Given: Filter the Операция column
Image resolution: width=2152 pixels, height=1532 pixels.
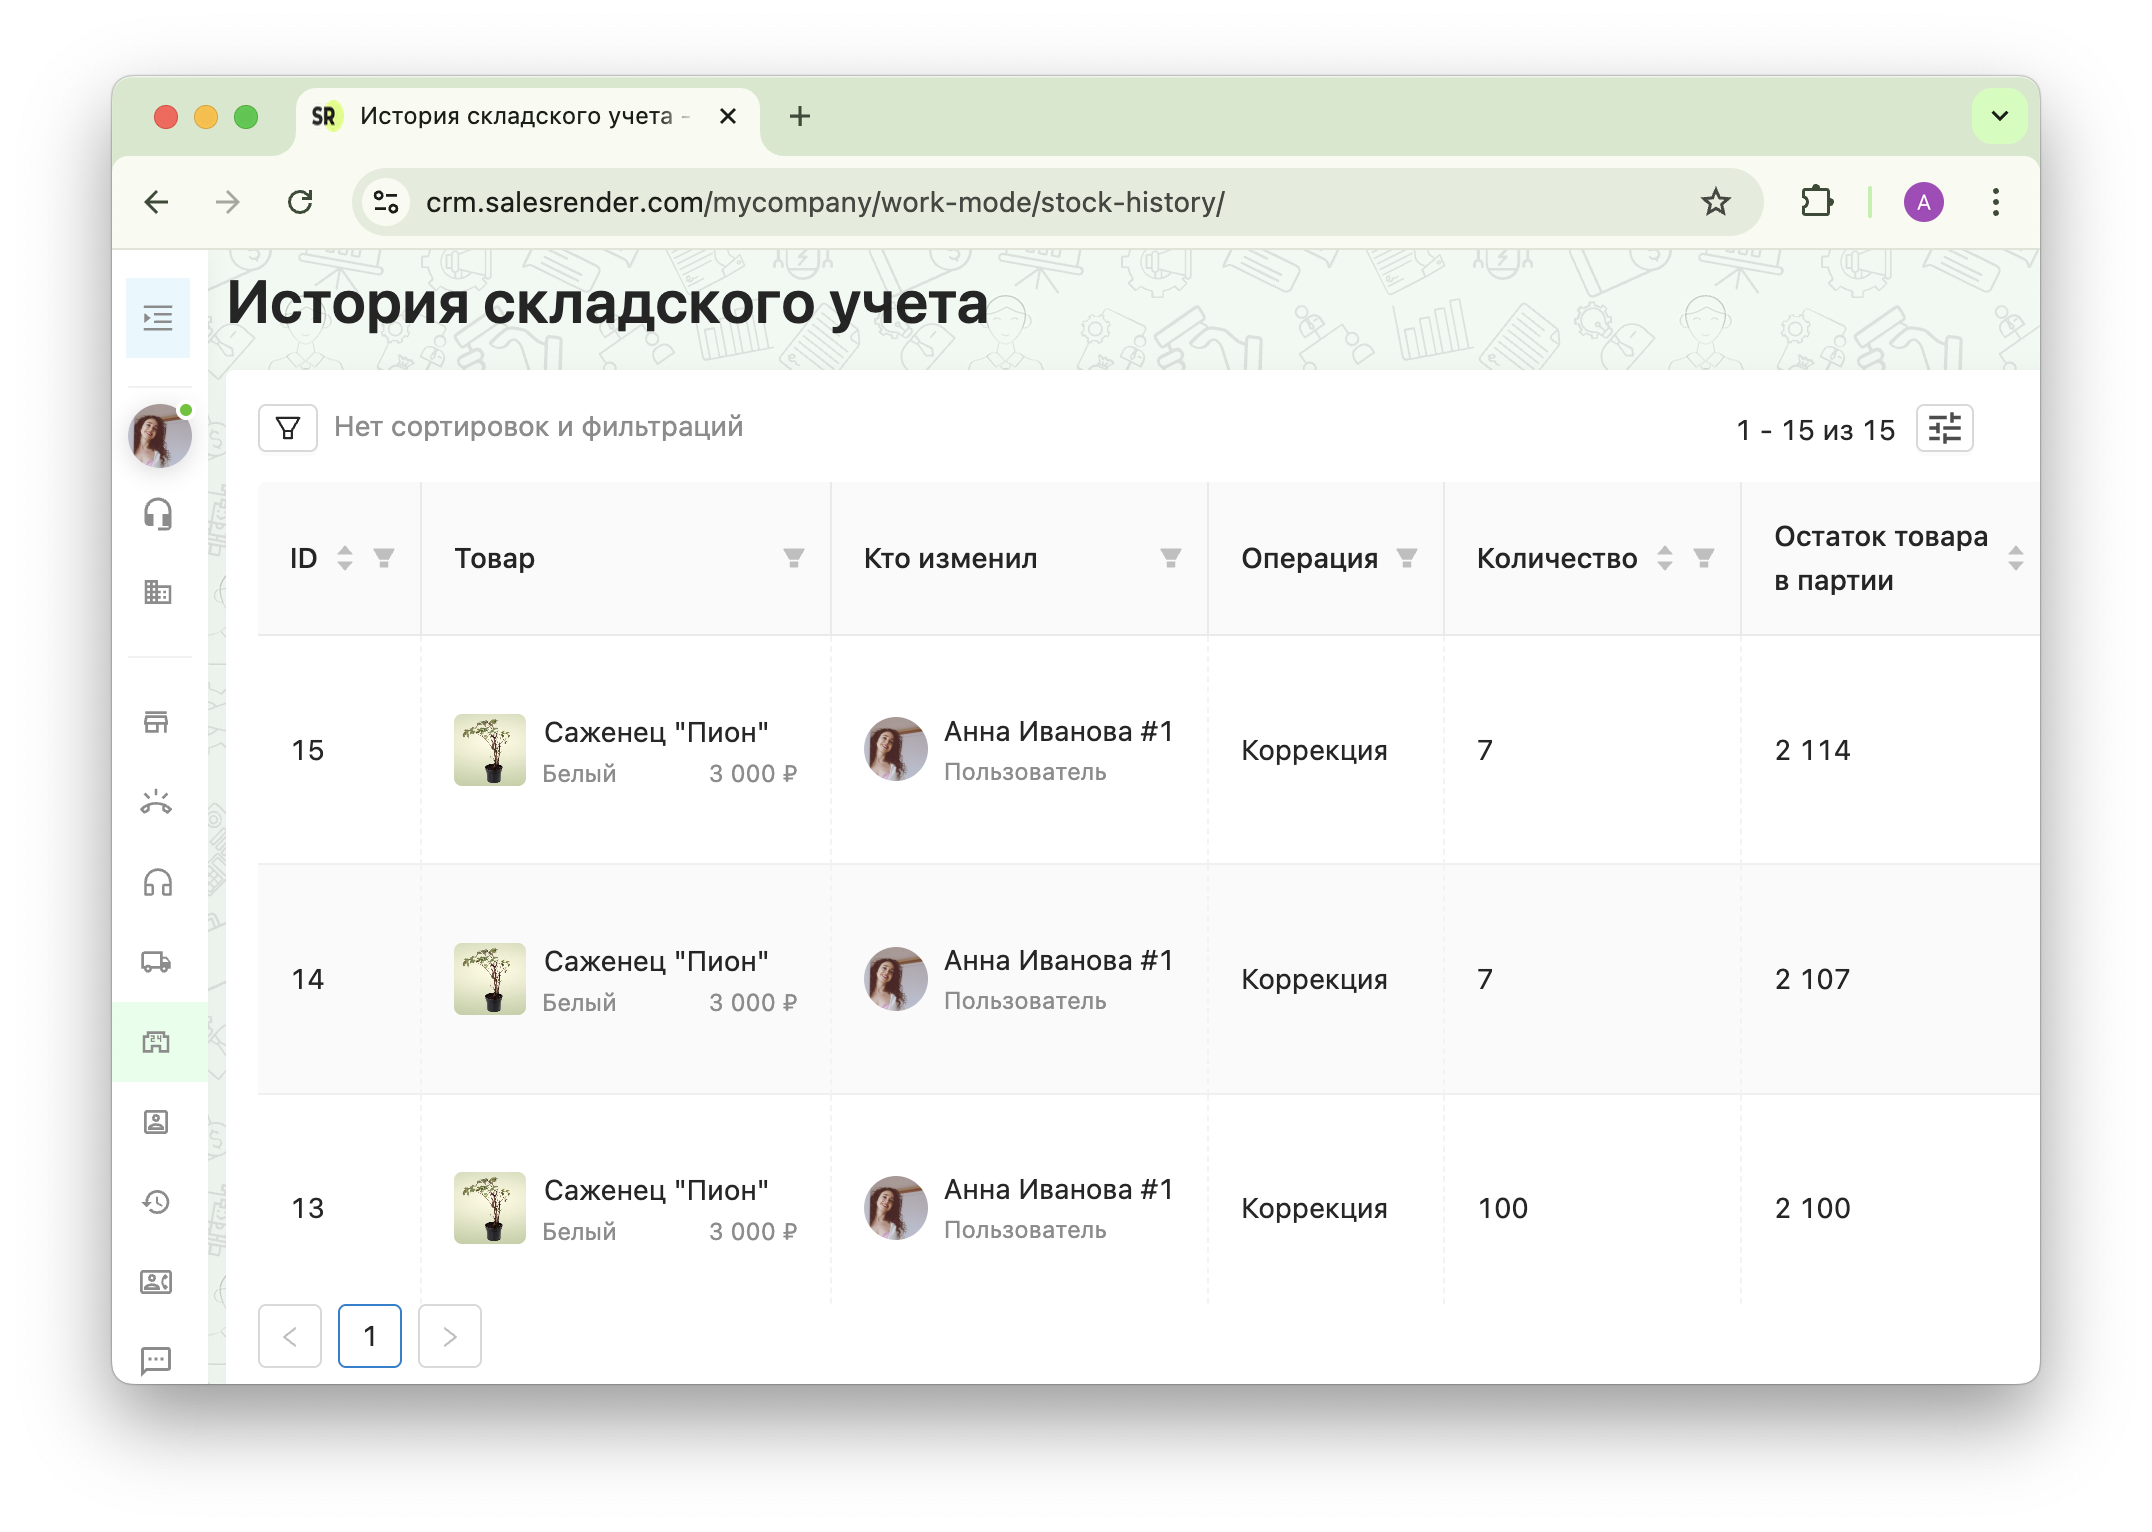Looking at the screenshot, I should [x=1407, y=558].
